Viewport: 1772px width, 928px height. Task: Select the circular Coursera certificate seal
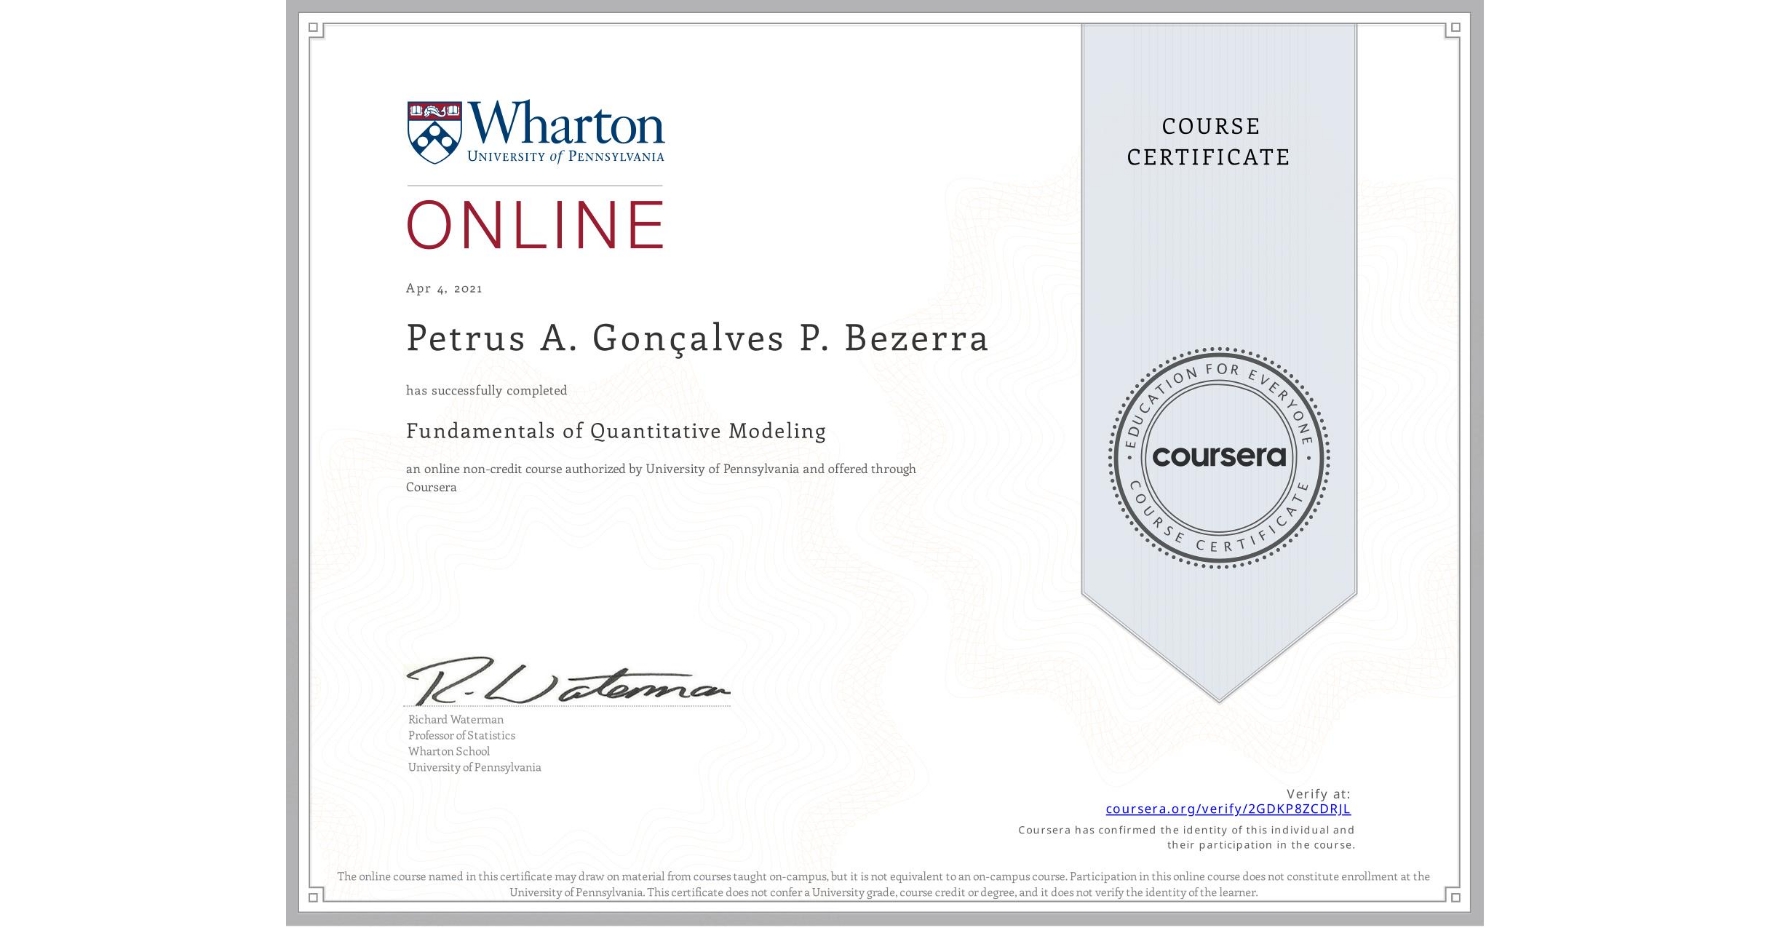point(1218,458)
